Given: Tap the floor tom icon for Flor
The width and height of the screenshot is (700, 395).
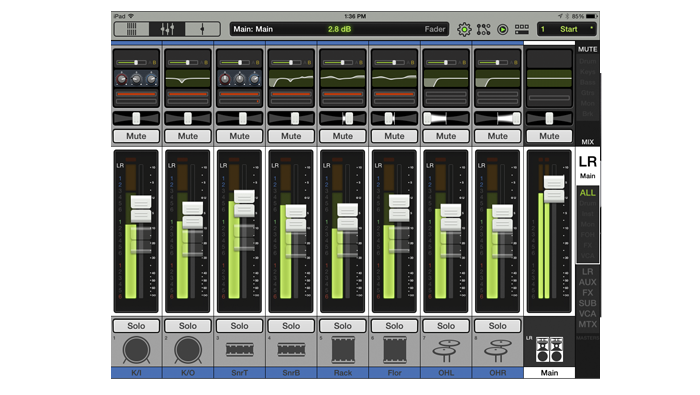Looking at the screenshot, I should coord(395,350).
